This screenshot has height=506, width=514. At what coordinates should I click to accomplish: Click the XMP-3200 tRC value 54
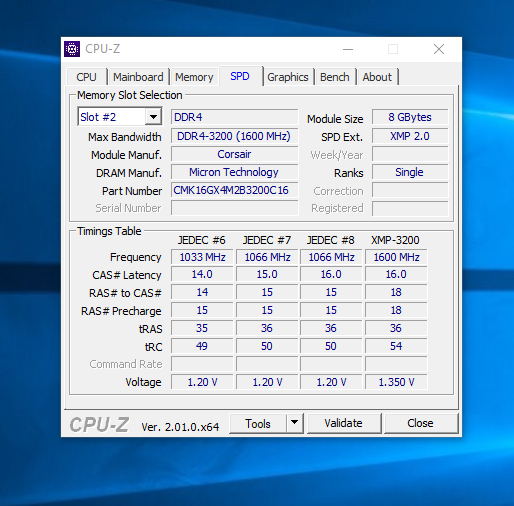point(396,346)
